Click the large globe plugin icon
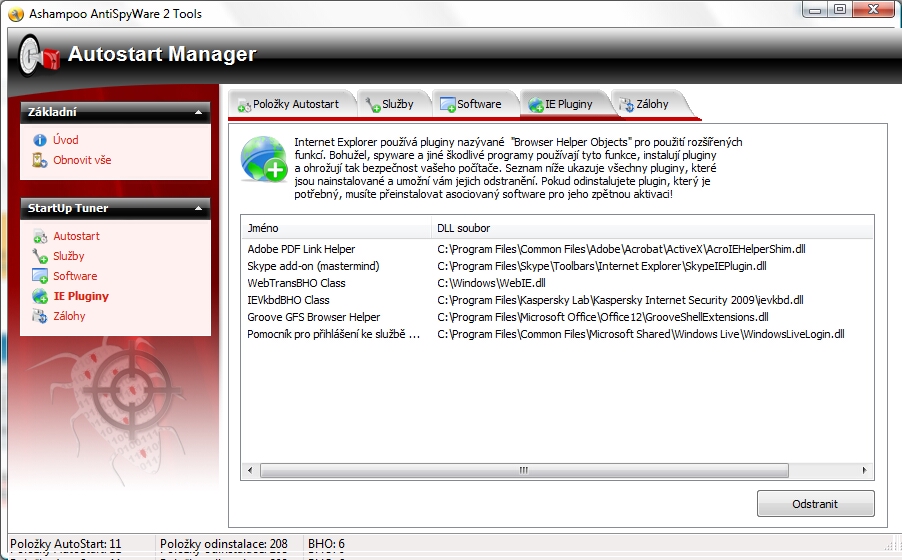Image resolution: width=902 pixels, height=560 pixels. tap(264, 159)
